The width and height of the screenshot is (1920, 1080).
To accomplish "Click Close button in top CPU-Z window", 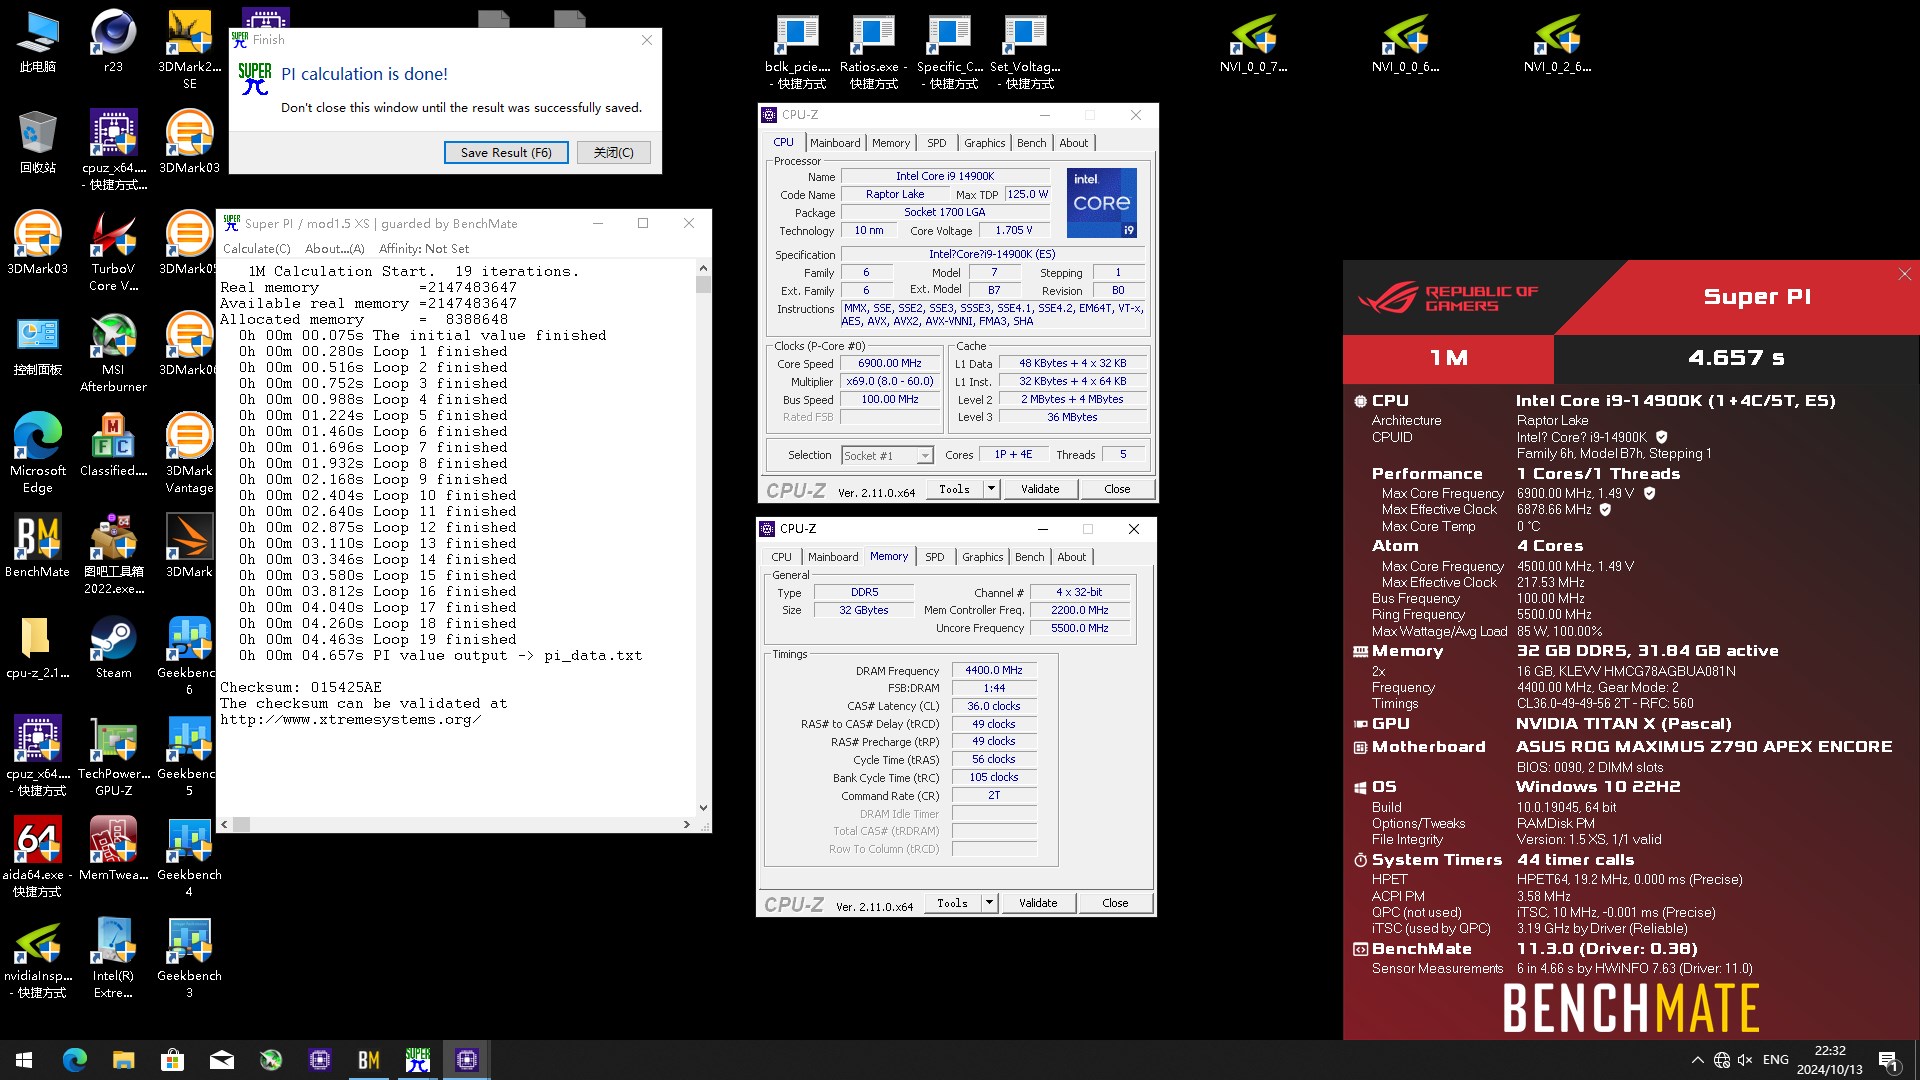I will tap(1117, 489).
